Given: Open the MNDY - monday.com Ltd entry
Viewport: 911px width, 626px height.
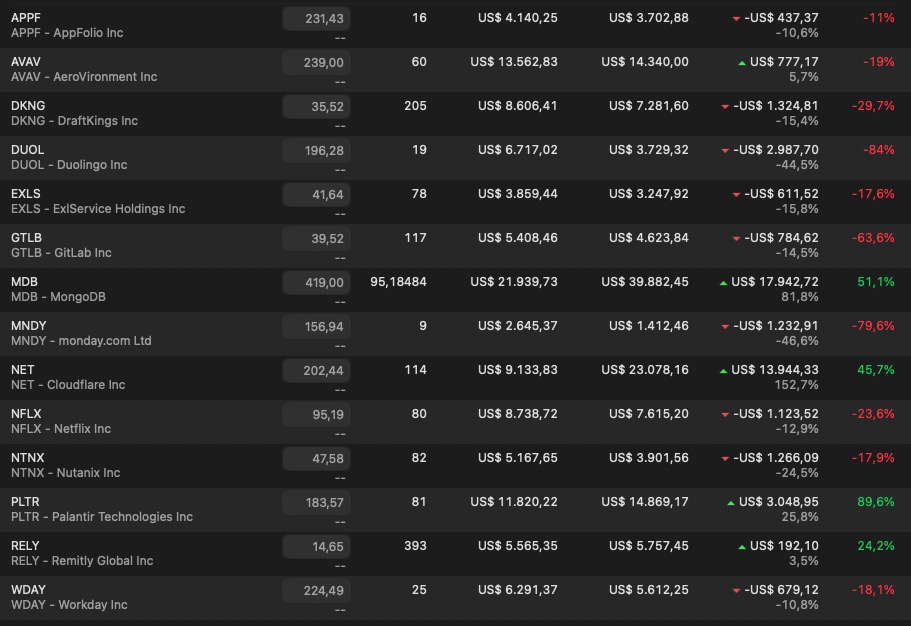Looking at the screenshot, I should pos(81,341).
